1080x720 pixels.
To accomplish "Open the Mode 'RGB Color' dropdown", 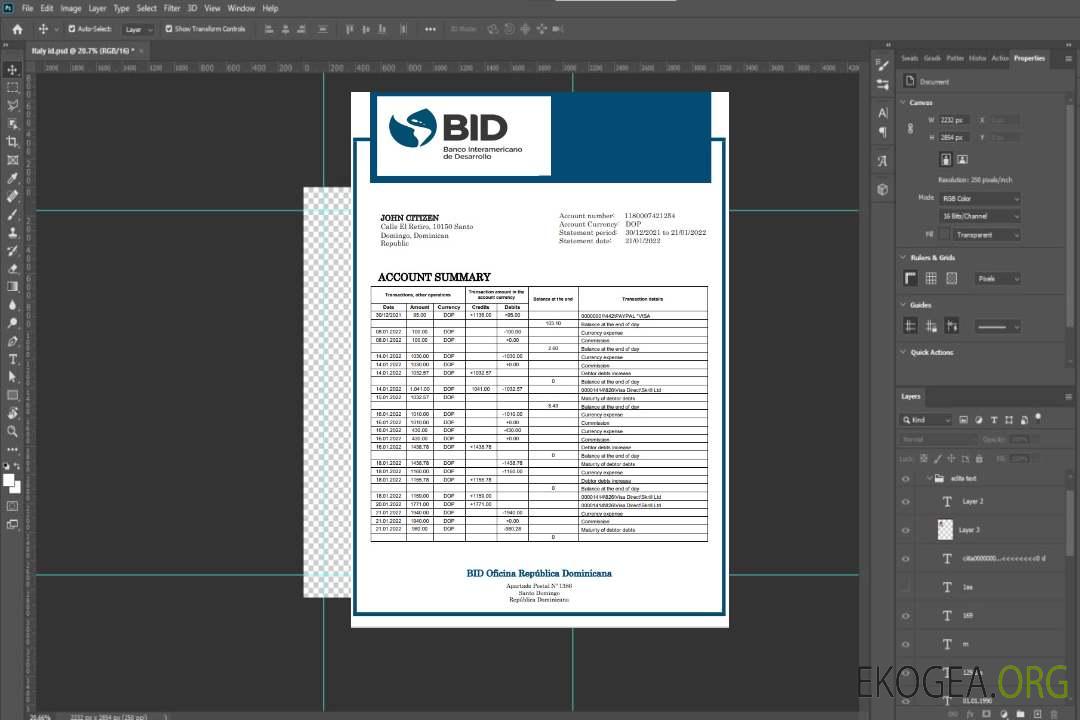I will (x=980, y=198).
